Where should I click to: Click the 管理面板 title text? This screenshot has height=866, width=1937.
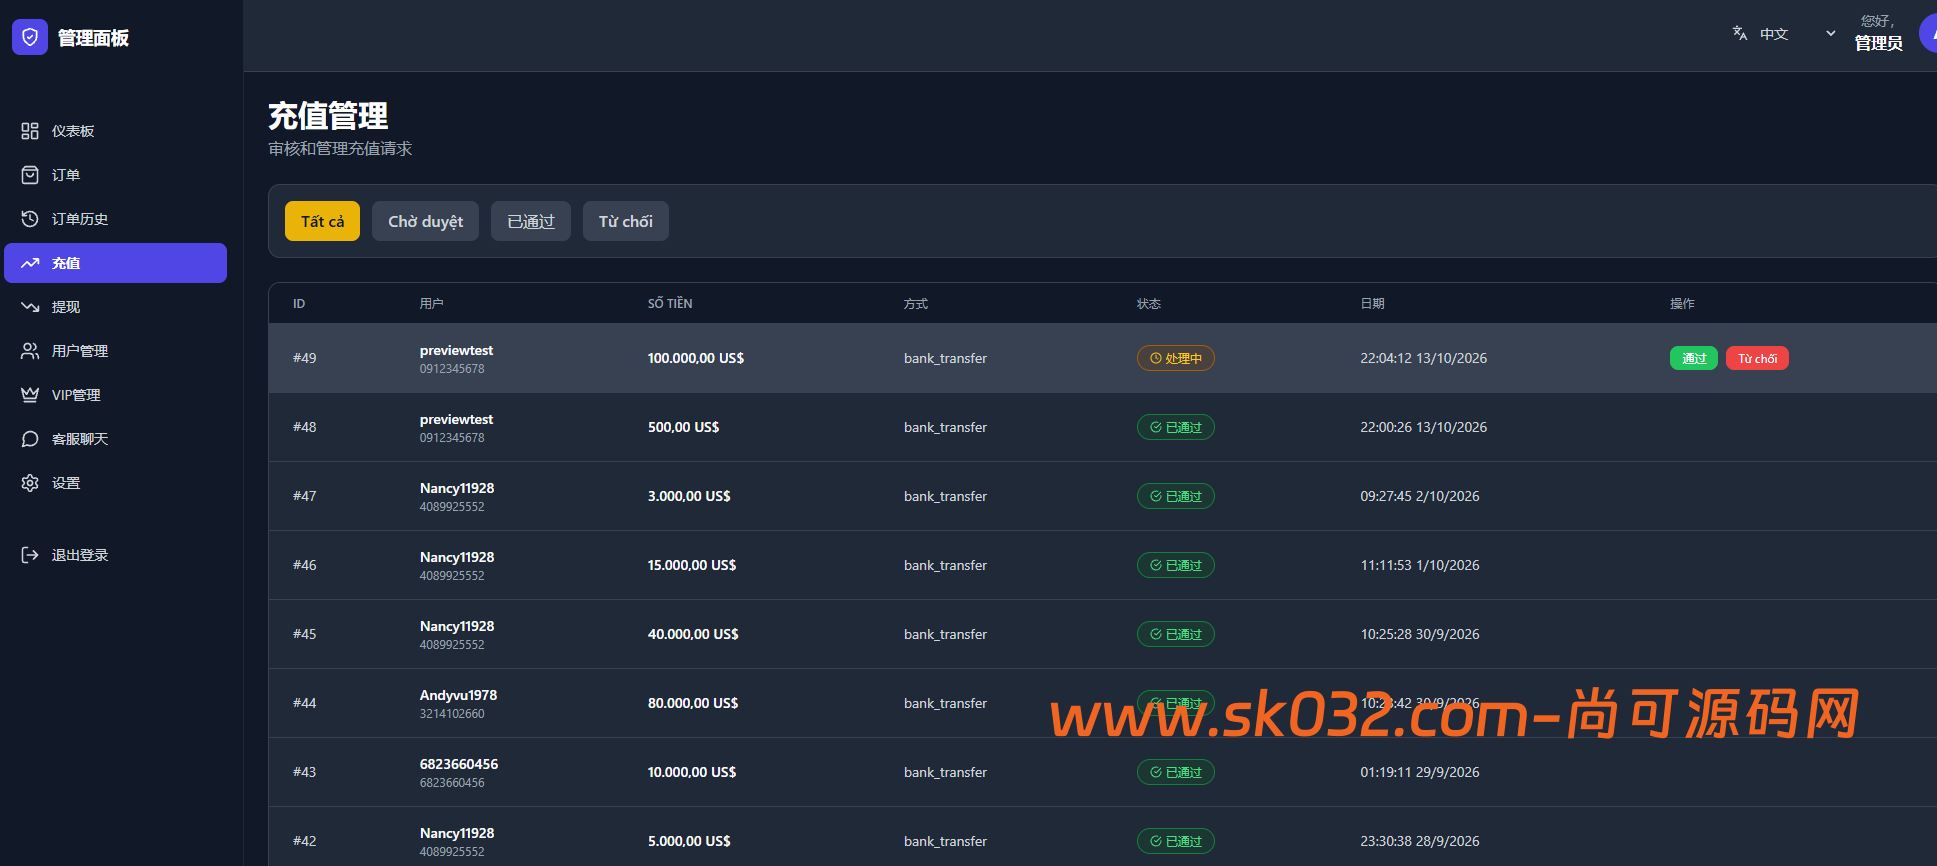point(93,38)
